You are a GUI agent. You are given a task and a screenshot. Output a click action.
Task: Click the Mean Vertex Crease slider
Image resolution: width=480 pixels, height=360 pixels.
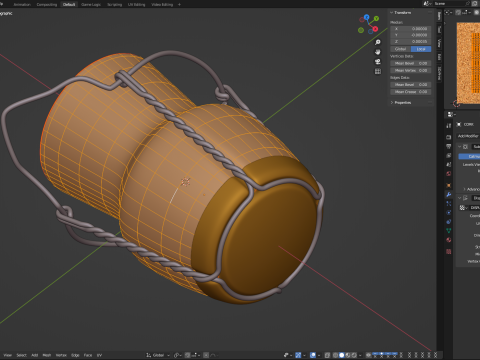pos(411,70)
